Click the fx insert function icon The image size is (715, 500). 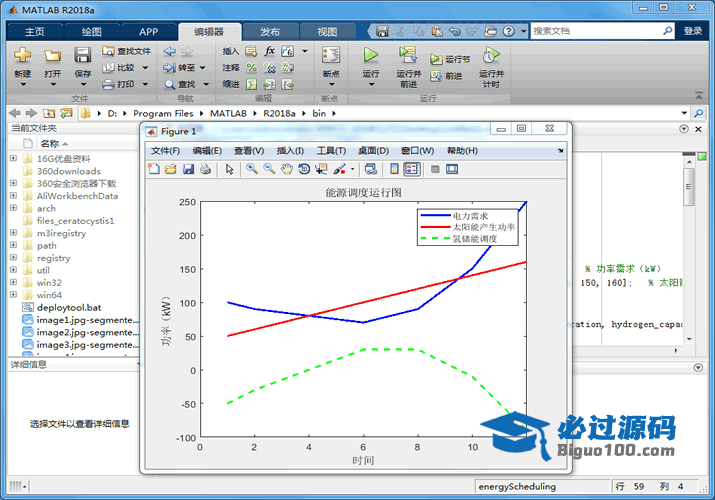pos(269,51)
